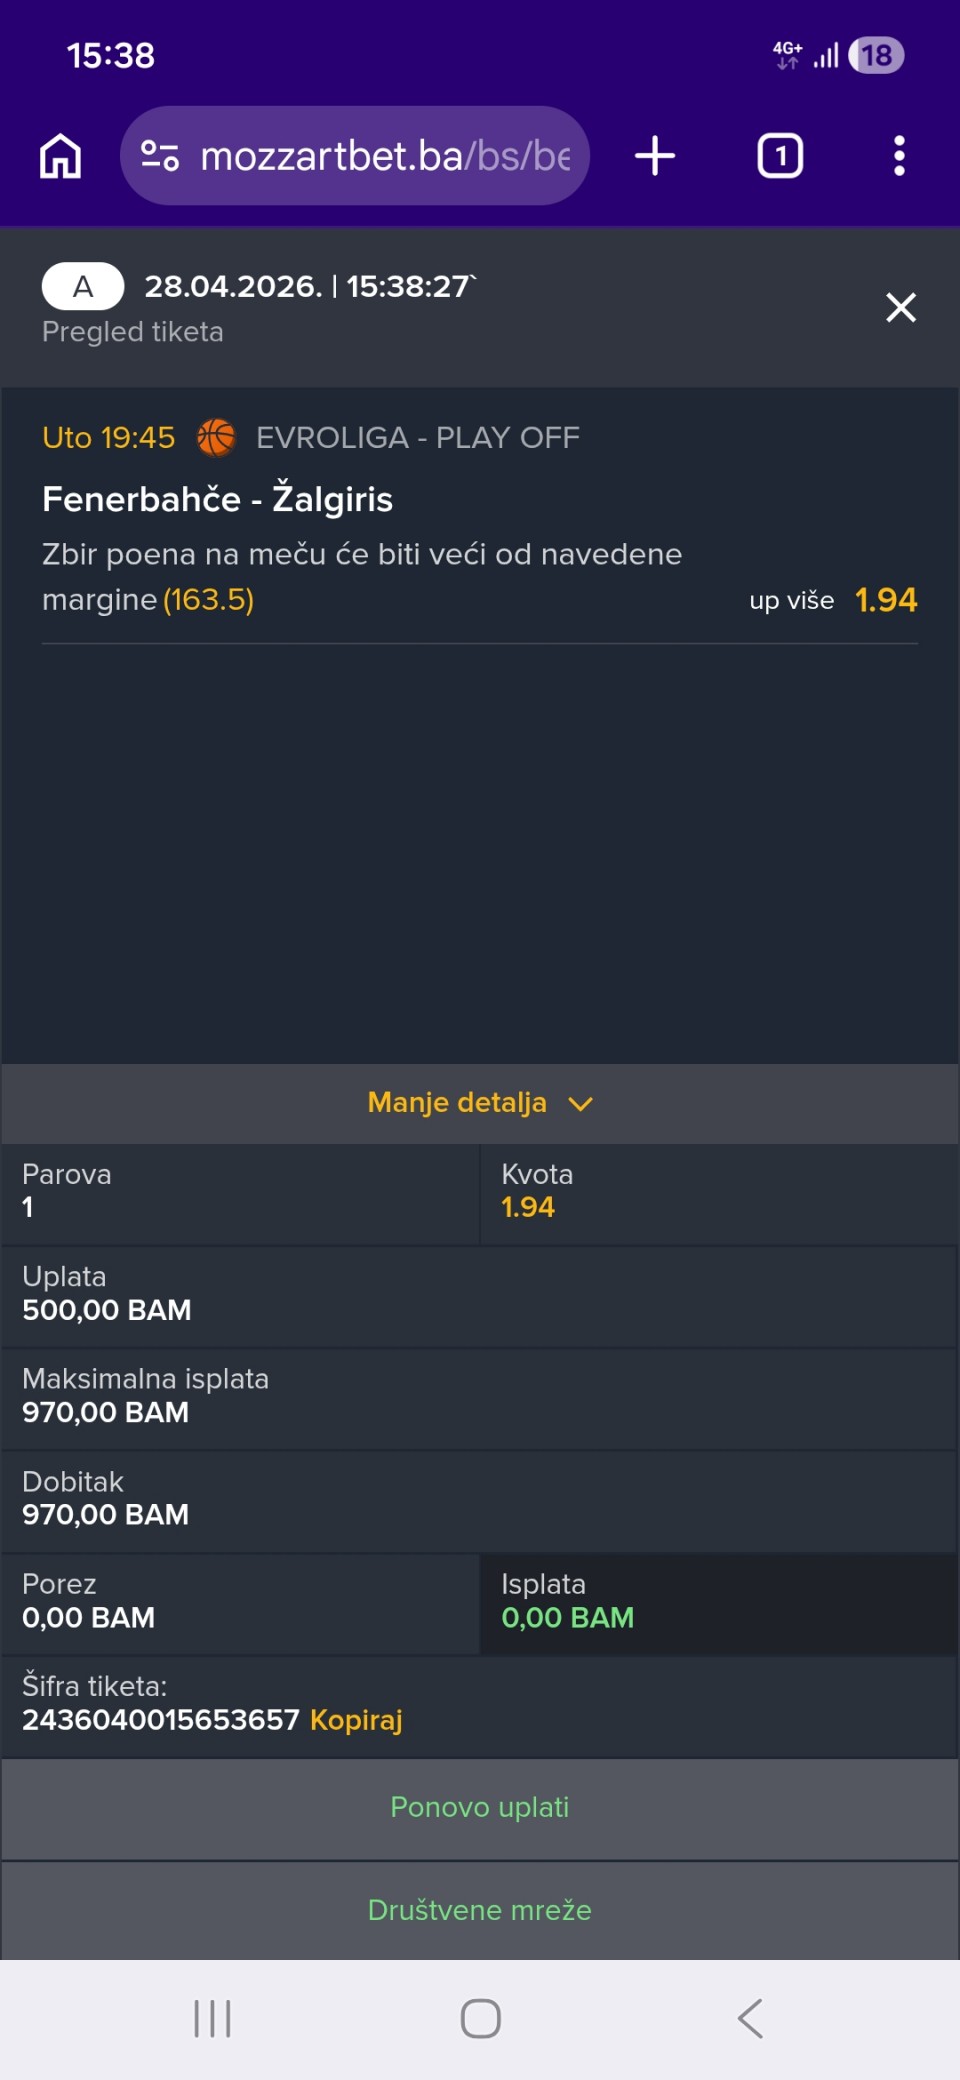960x2080 pixels.
Task: Click the mozzartbet.ba address bar
Action: (x=385, y=157)
